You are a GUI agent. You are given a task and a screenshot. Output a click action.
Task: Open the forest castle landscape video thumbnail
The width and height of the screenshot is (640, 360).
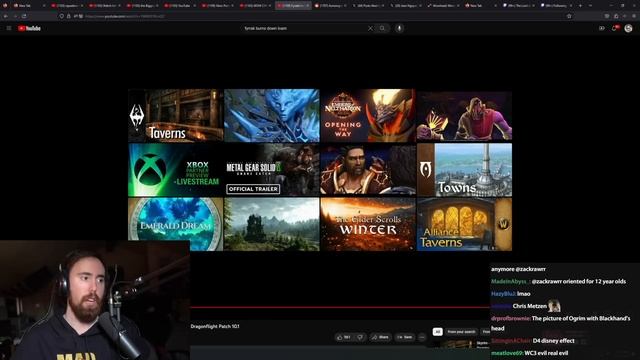(x=272, y=224)
